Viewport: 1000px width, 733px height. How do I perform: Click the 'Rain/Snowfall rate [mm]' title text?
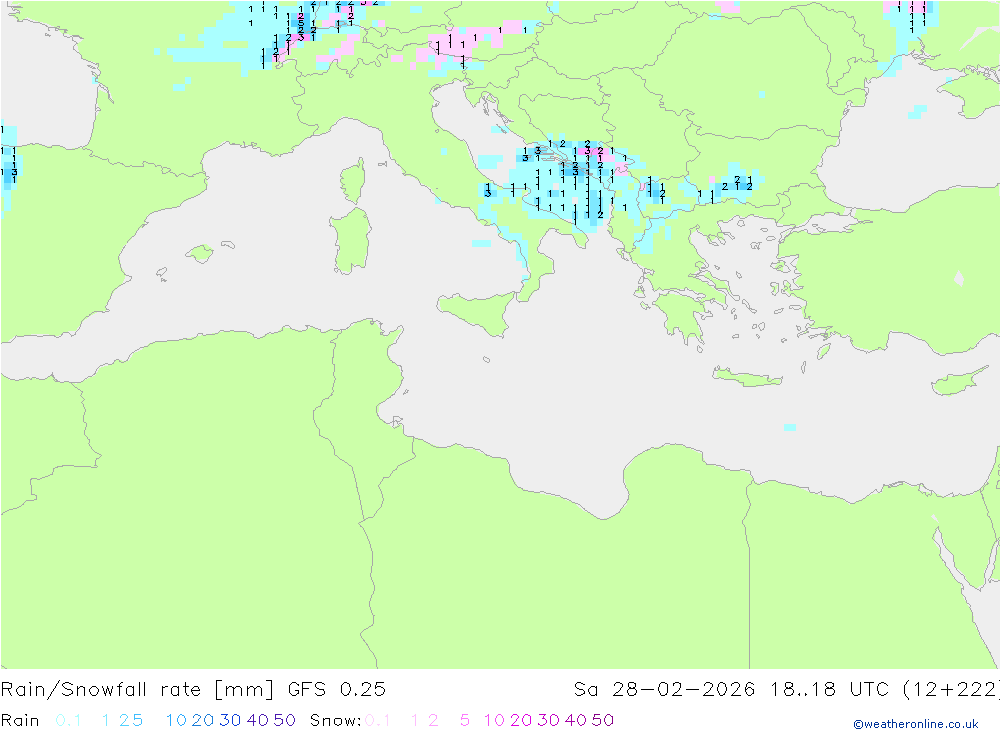click(137, 690)
